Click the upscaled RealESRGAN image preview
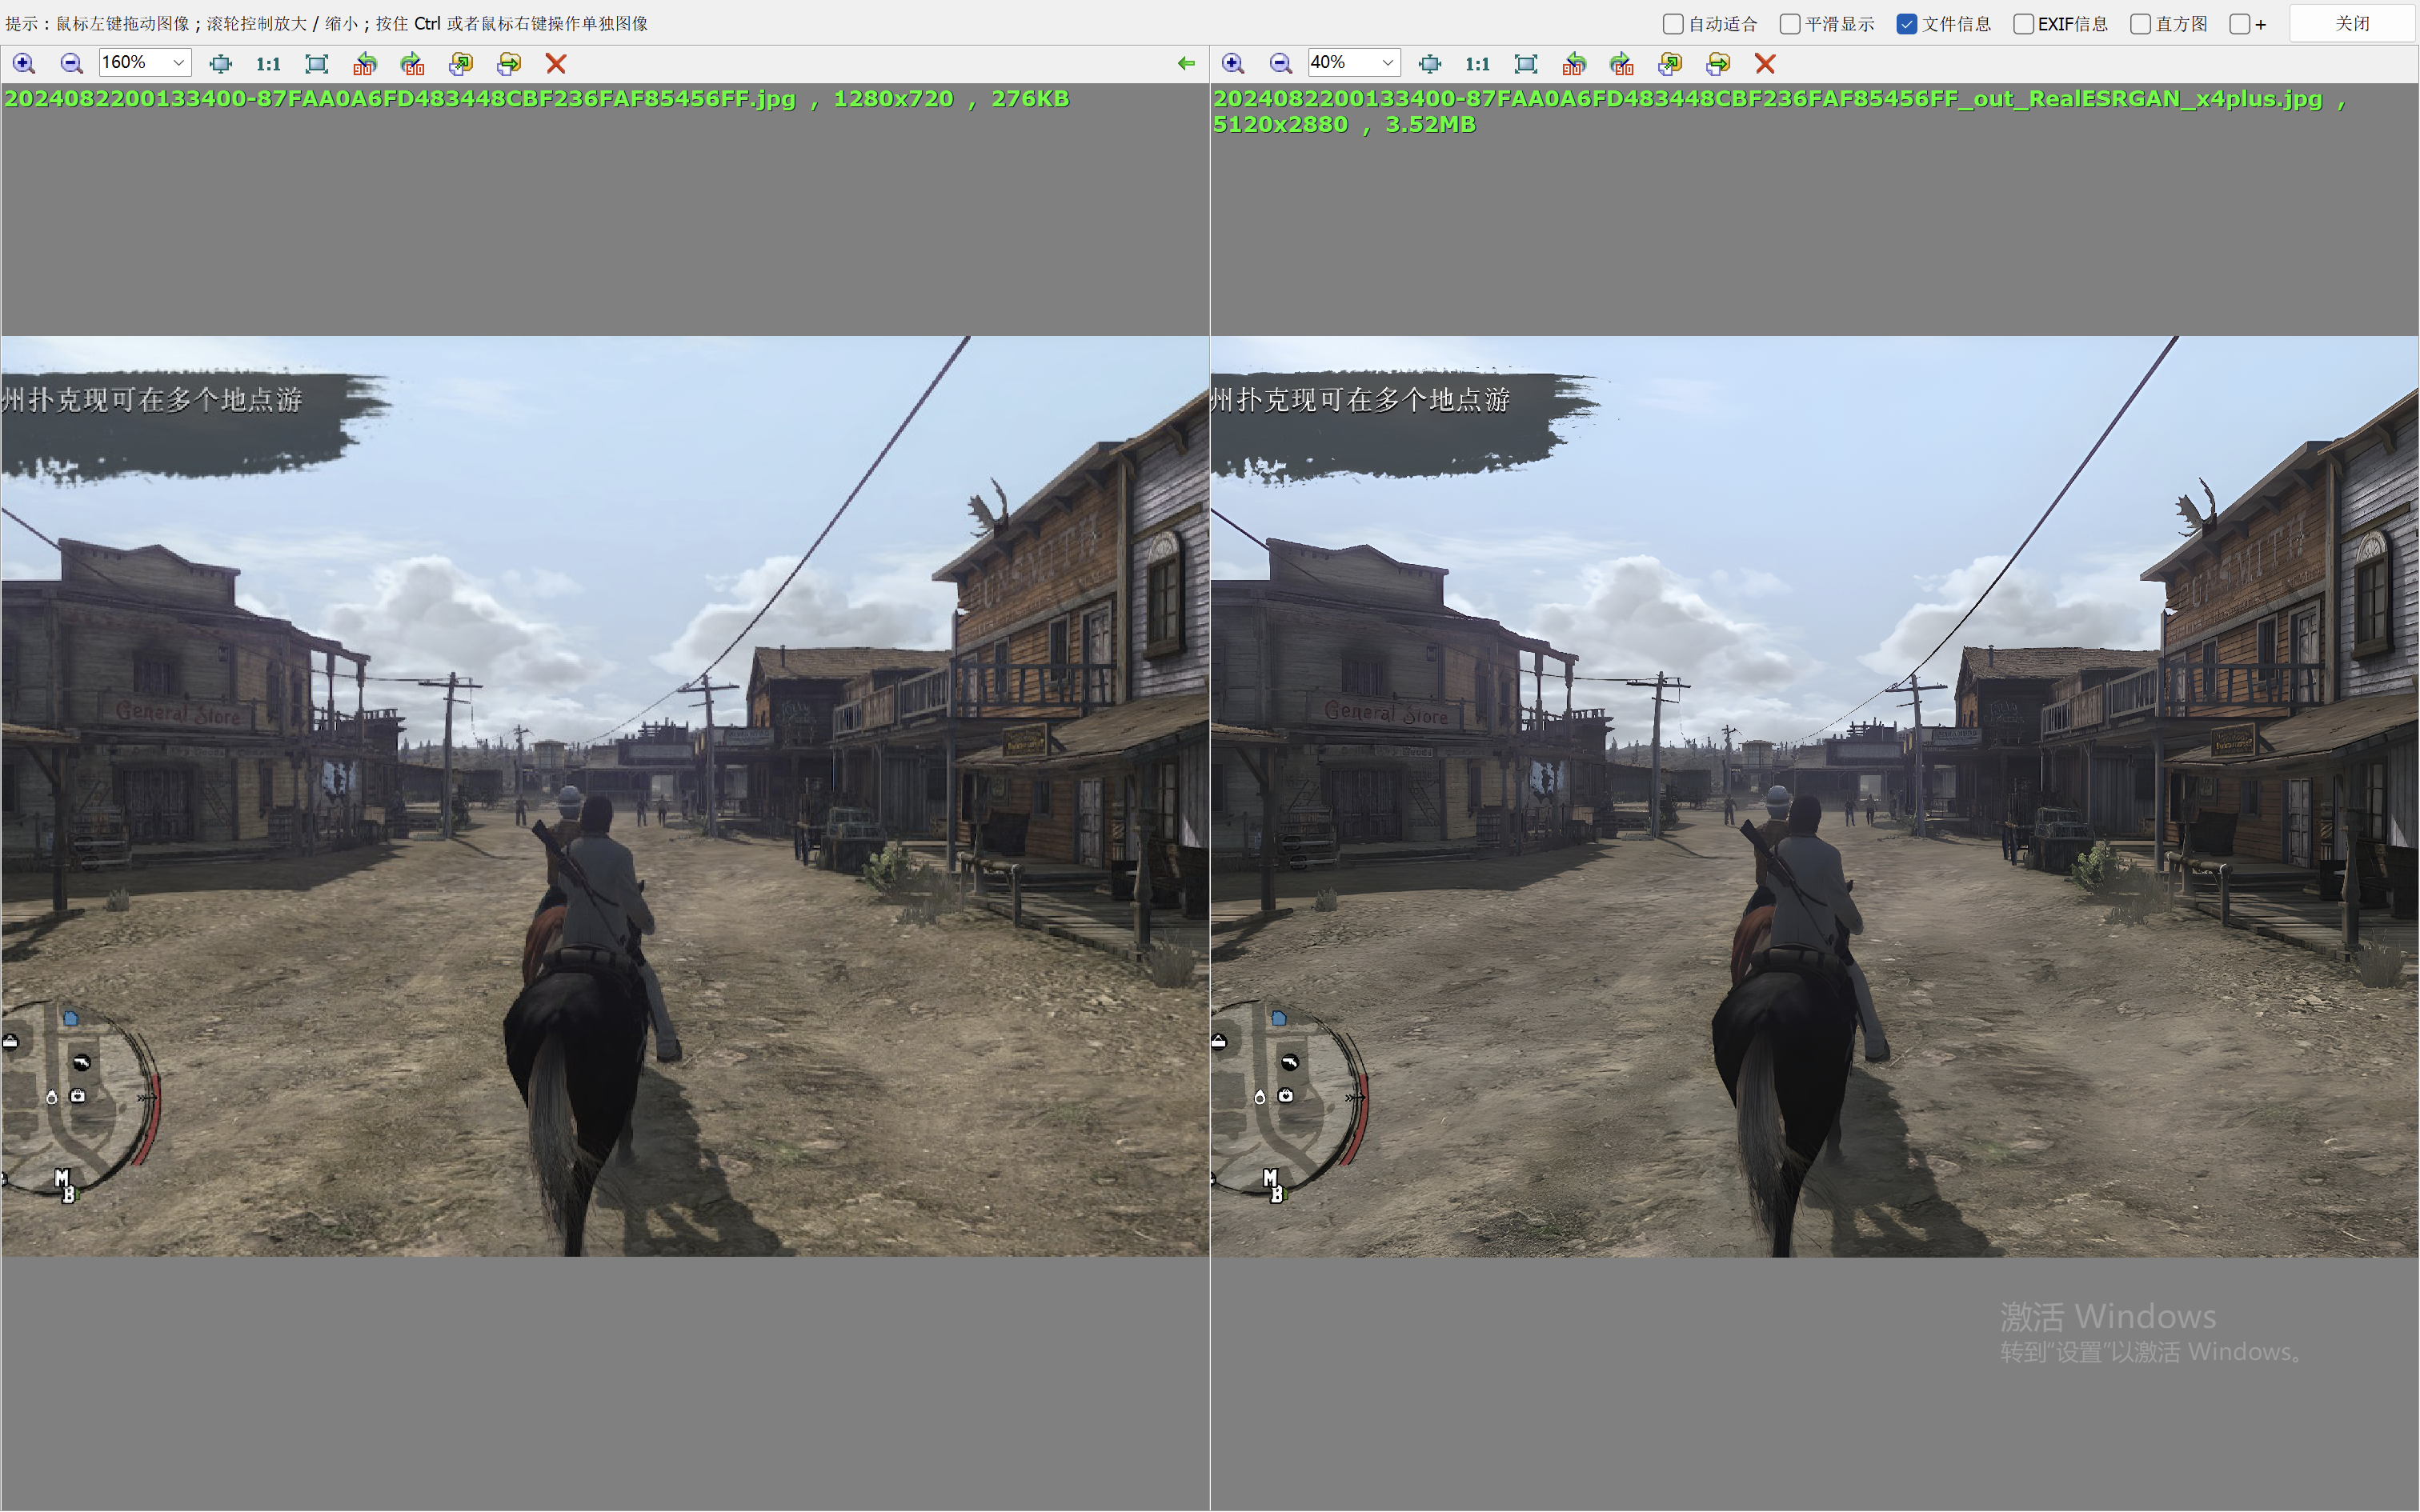The height and width of the screenshot is (1512, 2420). [x=1814, y=796]
